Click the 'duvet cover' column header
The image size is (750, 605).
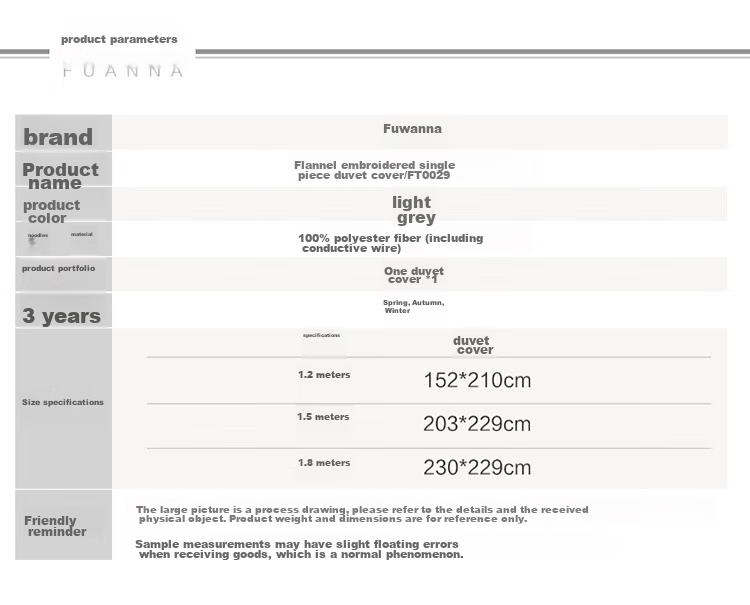click(473, 345)
